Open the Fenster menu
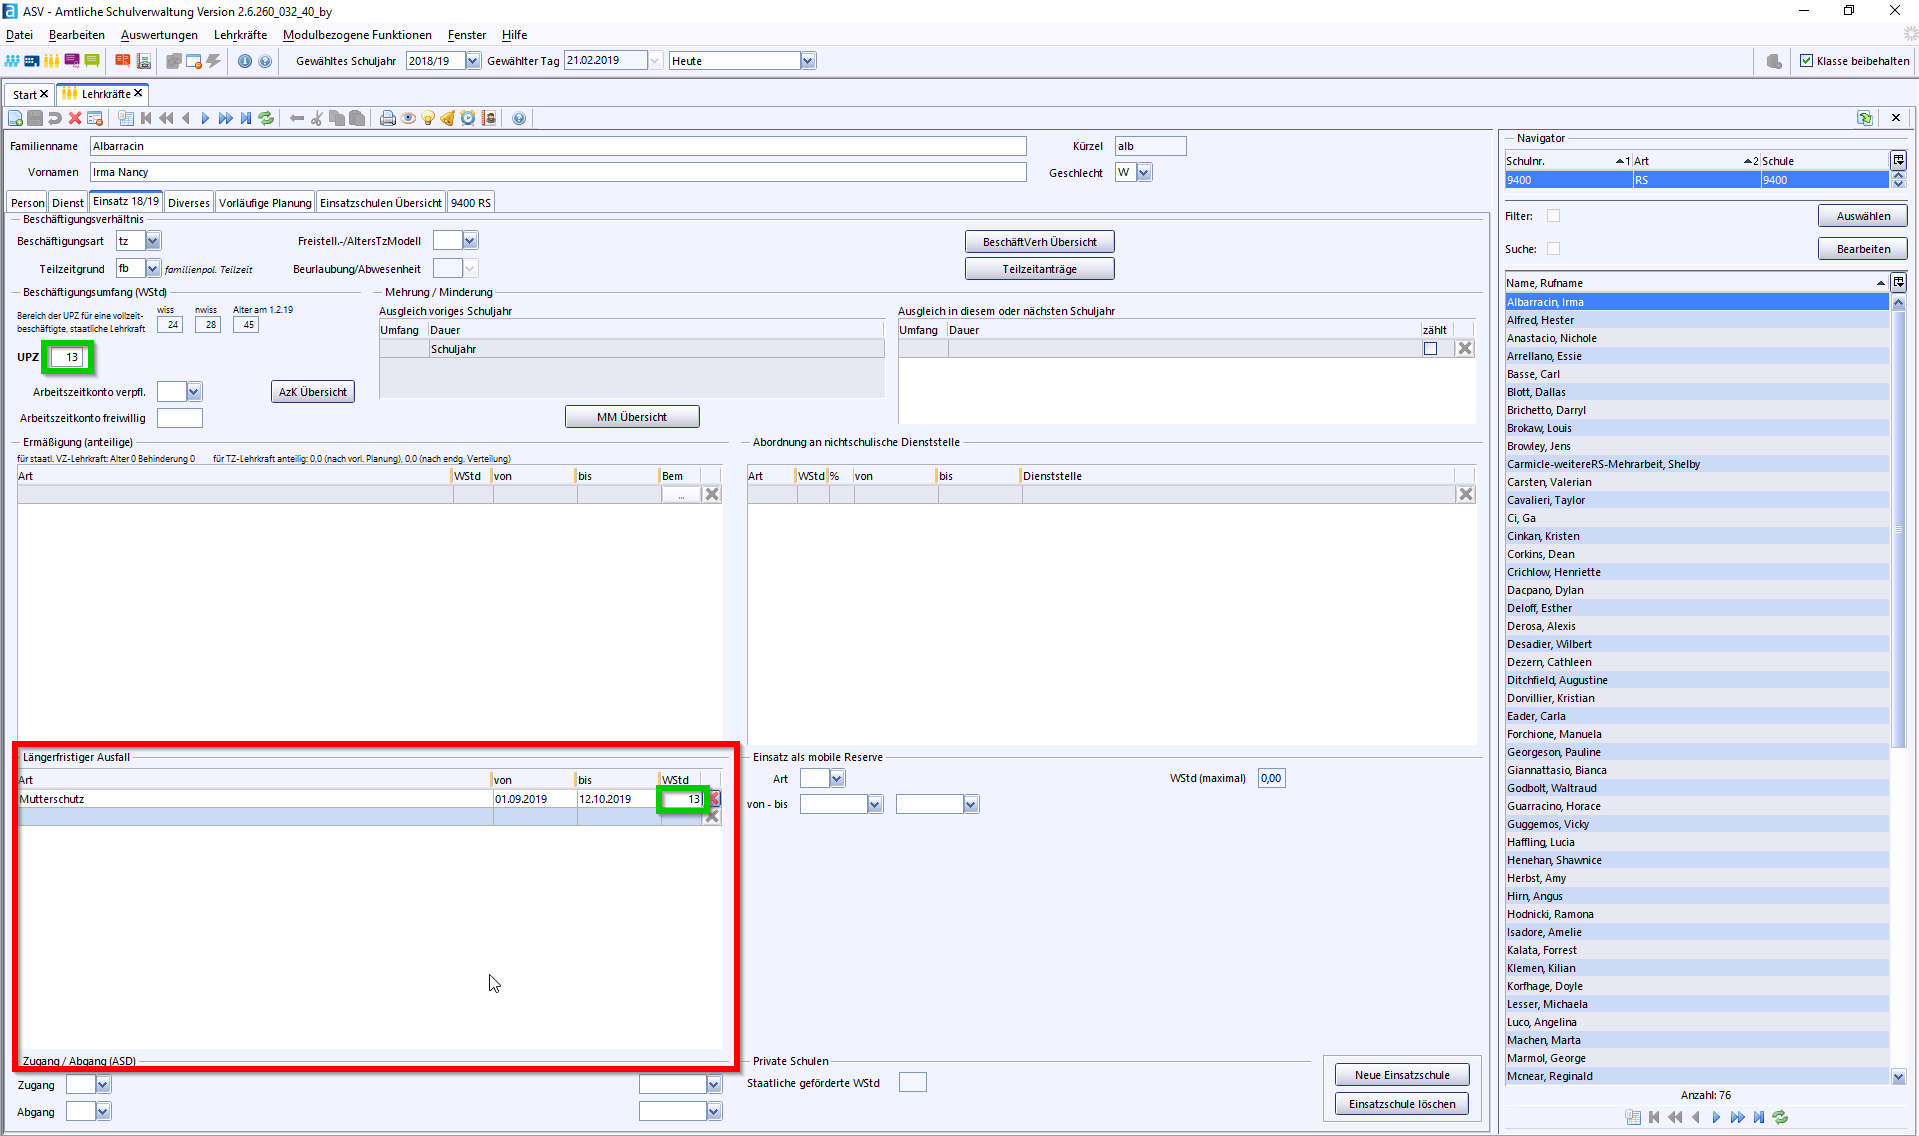This screenshot has height=1136, width=1919. click(x=467, y=35)
